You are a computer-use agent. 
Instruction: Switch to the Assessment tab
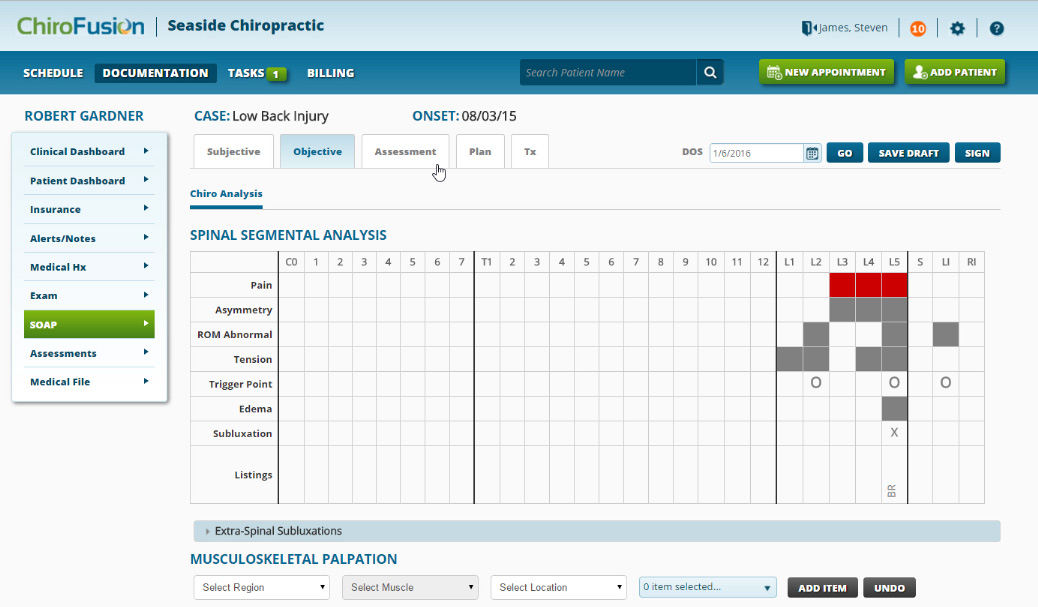(404, 151)
